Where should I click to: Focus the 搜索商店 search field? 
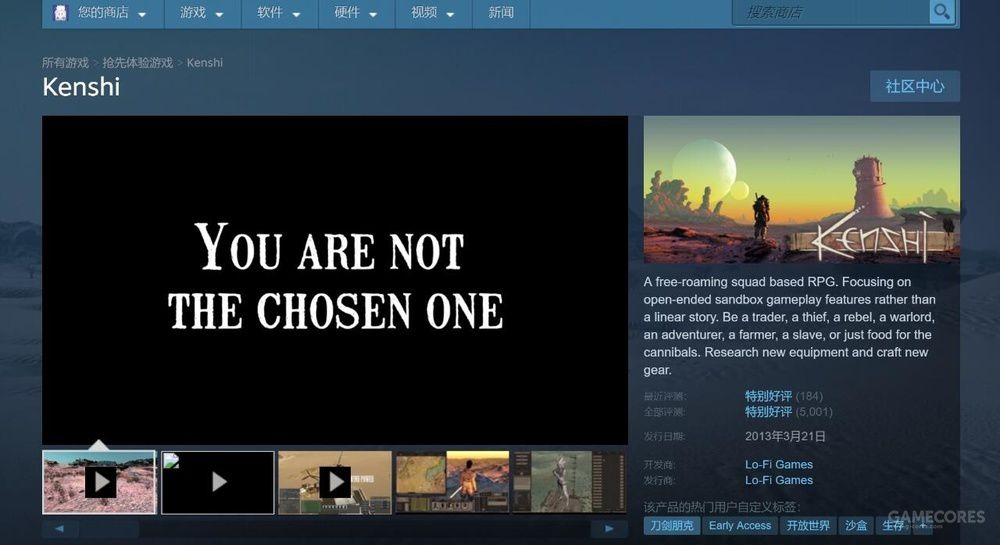pyautogui.click(x=830, y=12)
